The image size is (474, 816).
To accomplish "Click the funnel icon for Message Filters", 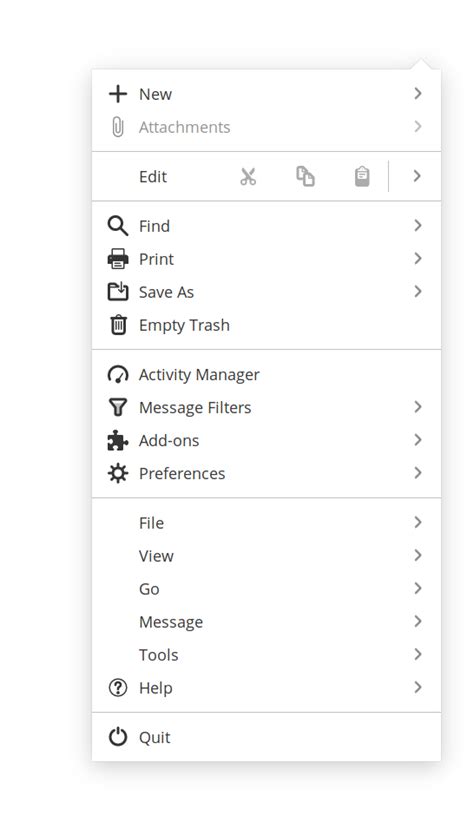I will pyautogui.click(x=118, y=407).
